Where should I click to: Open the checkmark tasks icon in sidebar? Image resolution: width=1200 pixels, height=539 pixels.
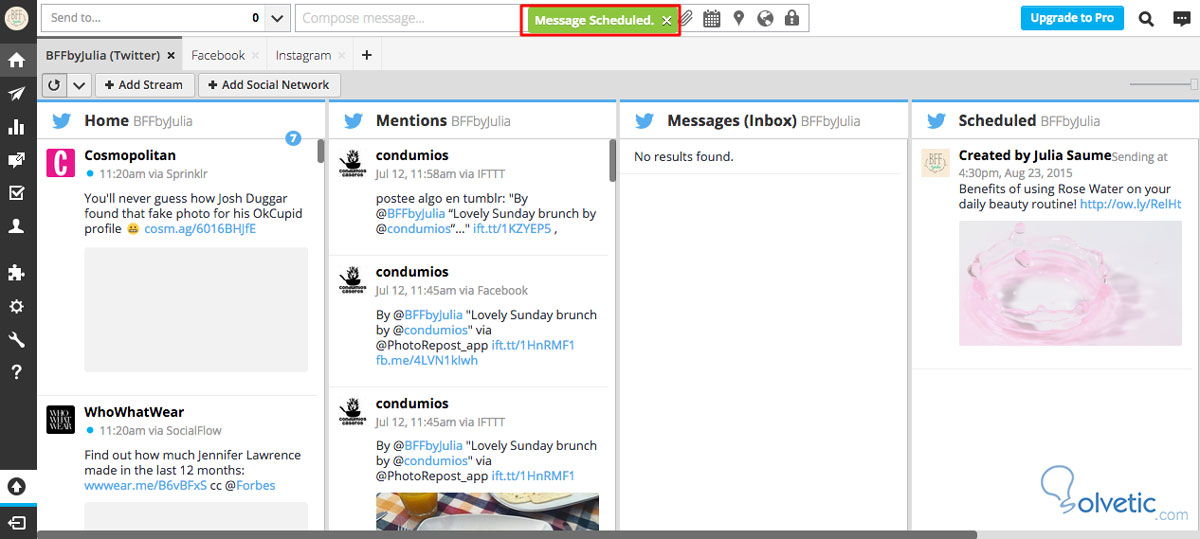(x=16, y=193)
